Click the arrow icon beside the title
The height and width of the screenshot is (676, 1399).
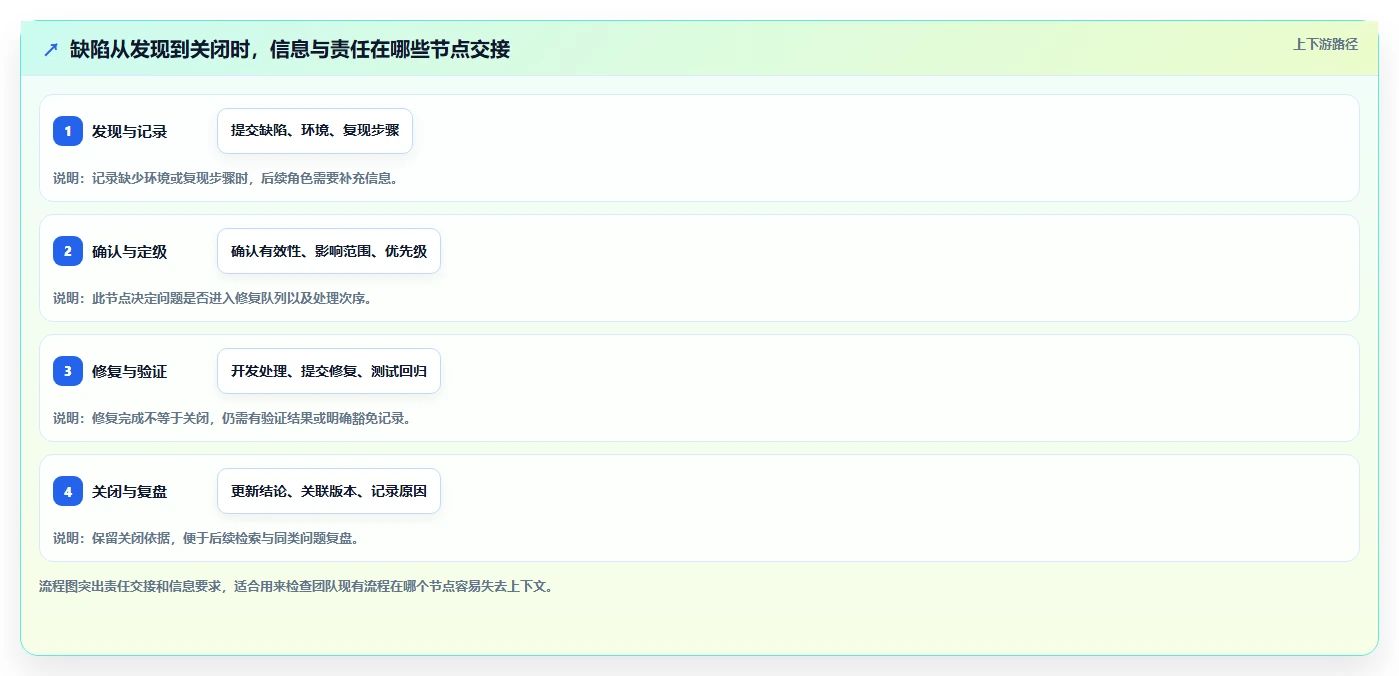coord(51,49)
